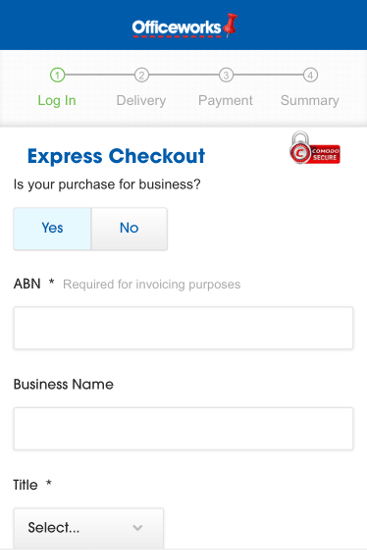Click step 3 circle in progress bar
The height and width of the screenshot is (550, 367).
pyautogui.click(x=226, y=75)
